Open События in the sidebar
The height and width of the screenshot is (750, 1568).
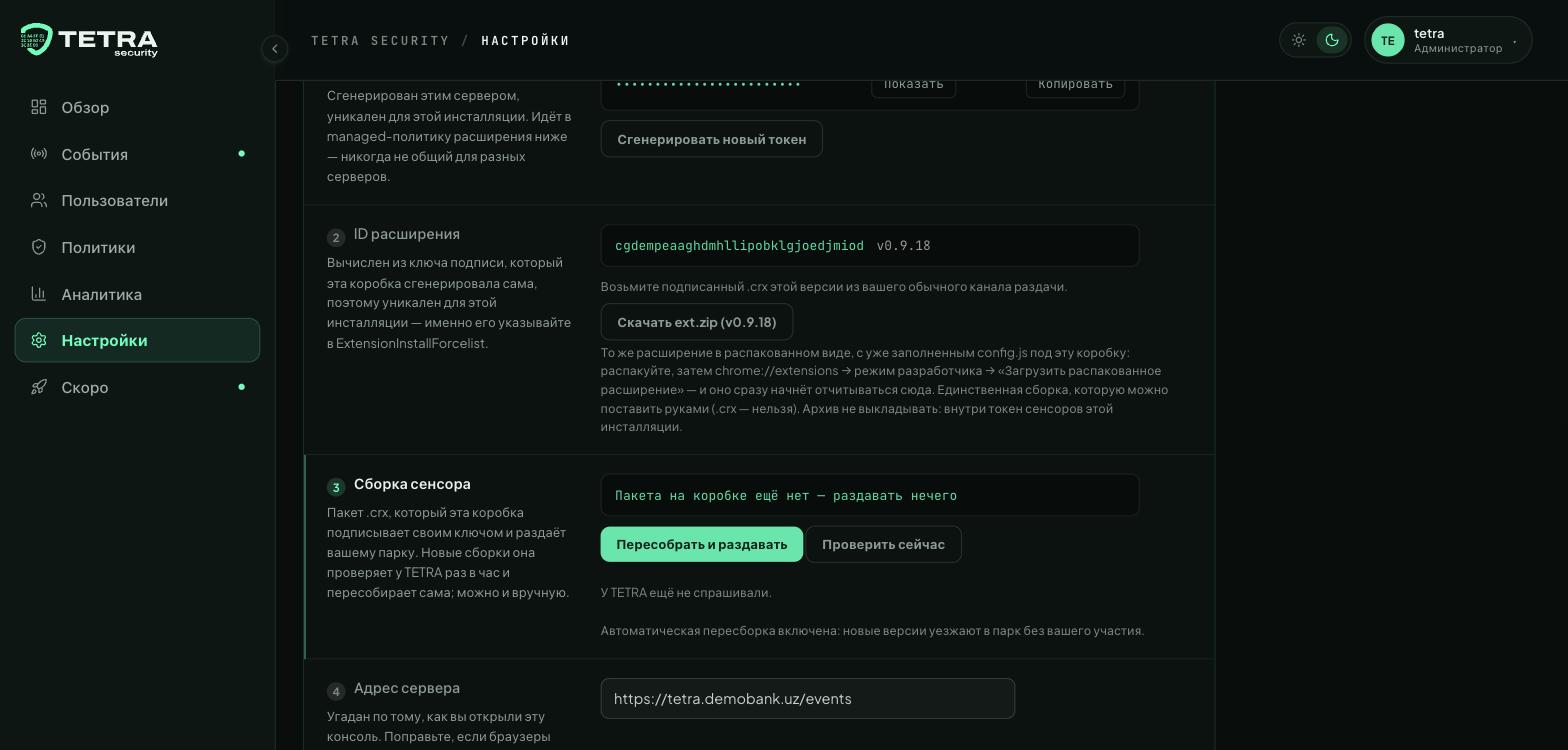click(x=137, y=154)
